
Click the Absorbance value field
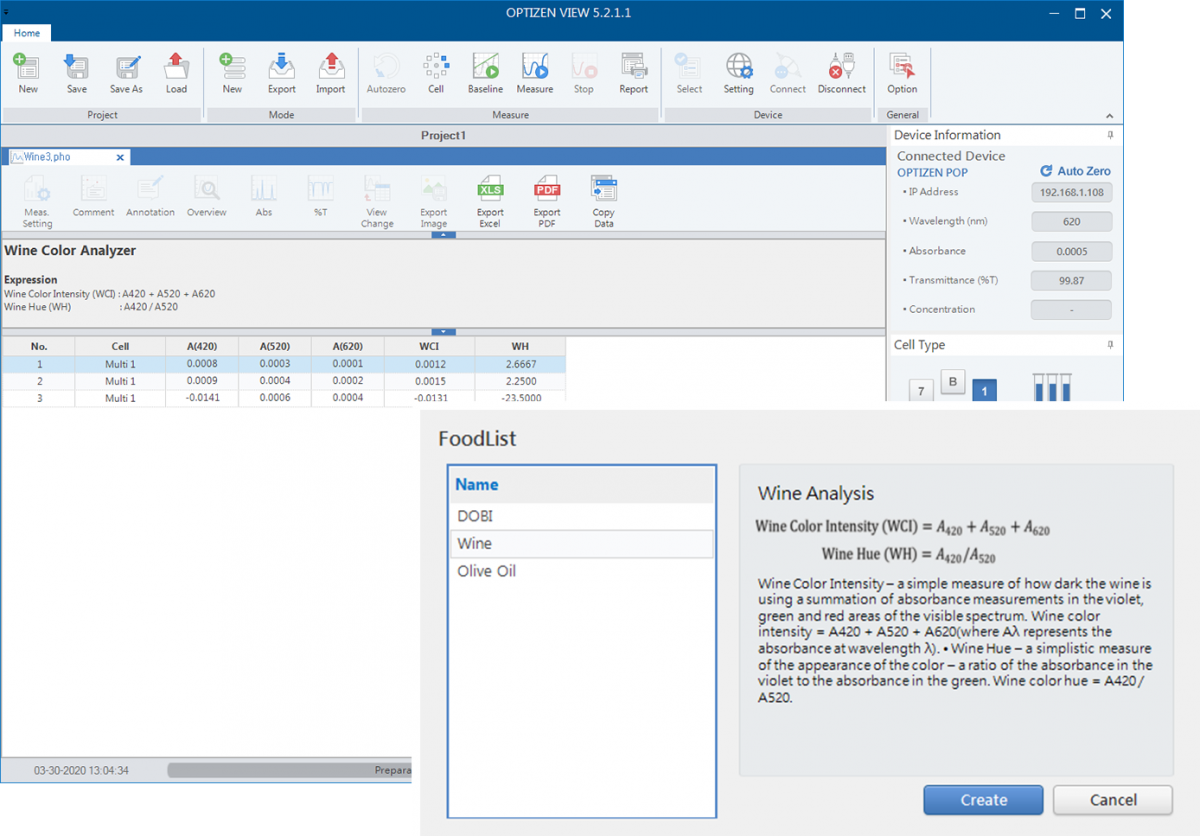pyautogui.click(x=1071, y=251)
